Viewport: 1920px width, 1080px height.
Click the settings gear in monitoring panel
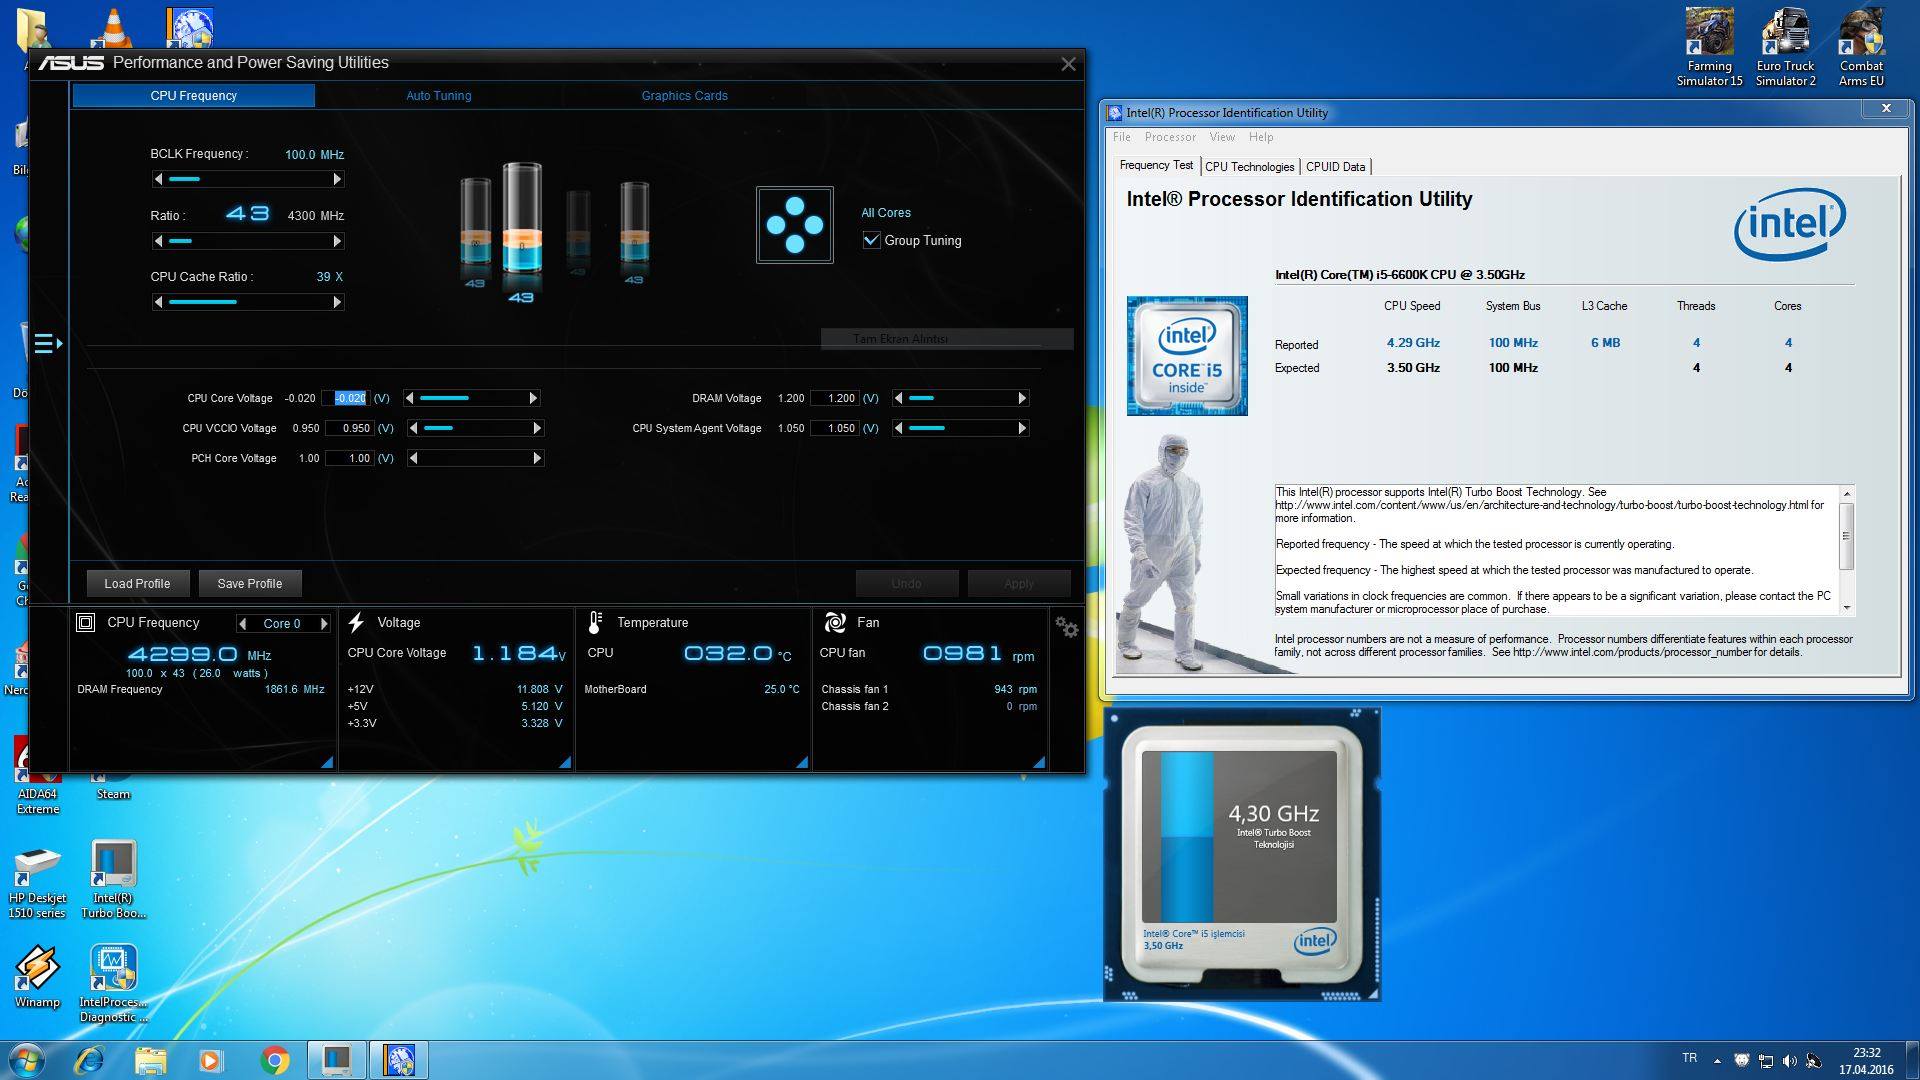point(1066,627)
